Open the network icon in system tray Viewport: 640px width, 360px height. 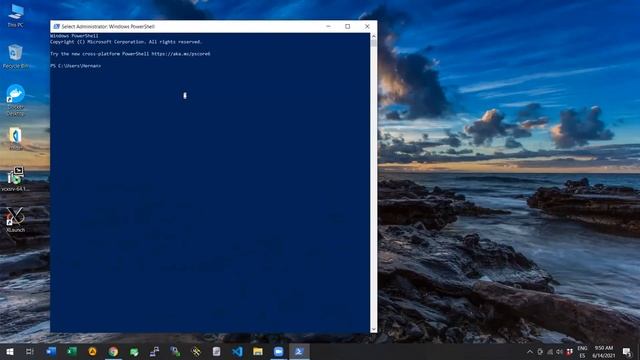click(550, 351)
